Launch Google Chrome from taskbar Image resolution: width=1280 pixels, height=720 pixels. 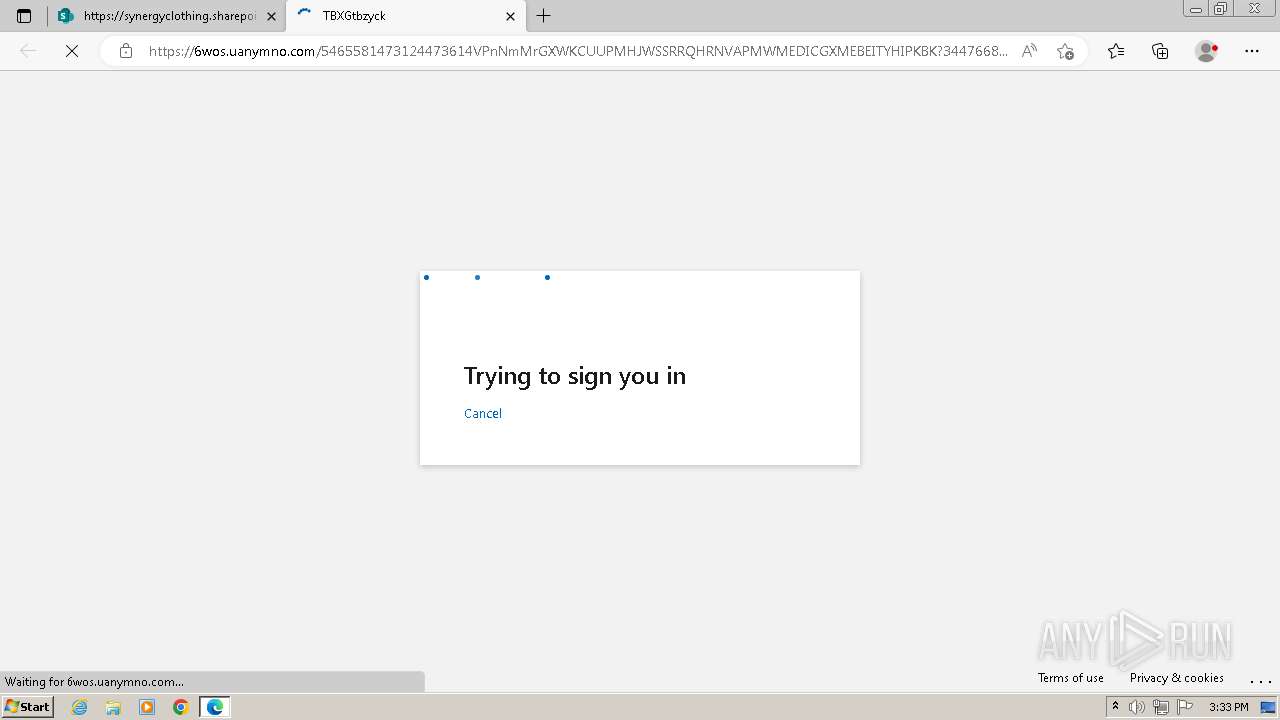point(181,707)
